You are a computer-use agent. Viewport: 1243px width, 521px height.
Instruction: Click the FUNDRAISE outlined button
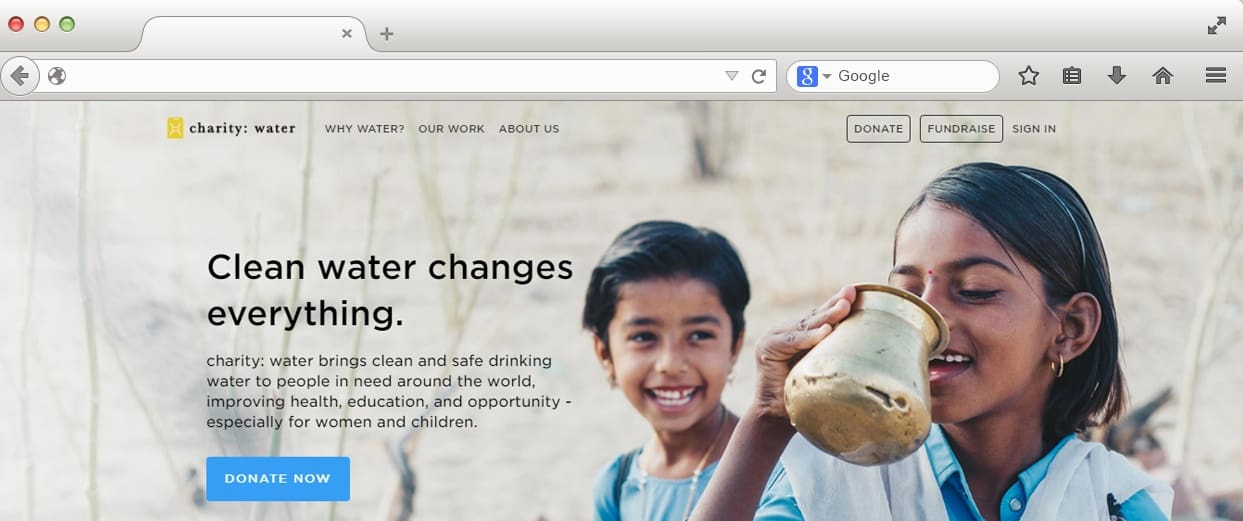click(961, 129)
